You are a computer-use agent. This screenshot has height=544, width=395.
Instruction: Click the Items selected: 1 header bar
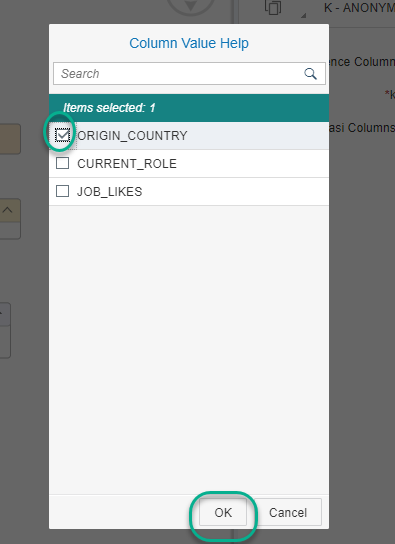[189, 108]
